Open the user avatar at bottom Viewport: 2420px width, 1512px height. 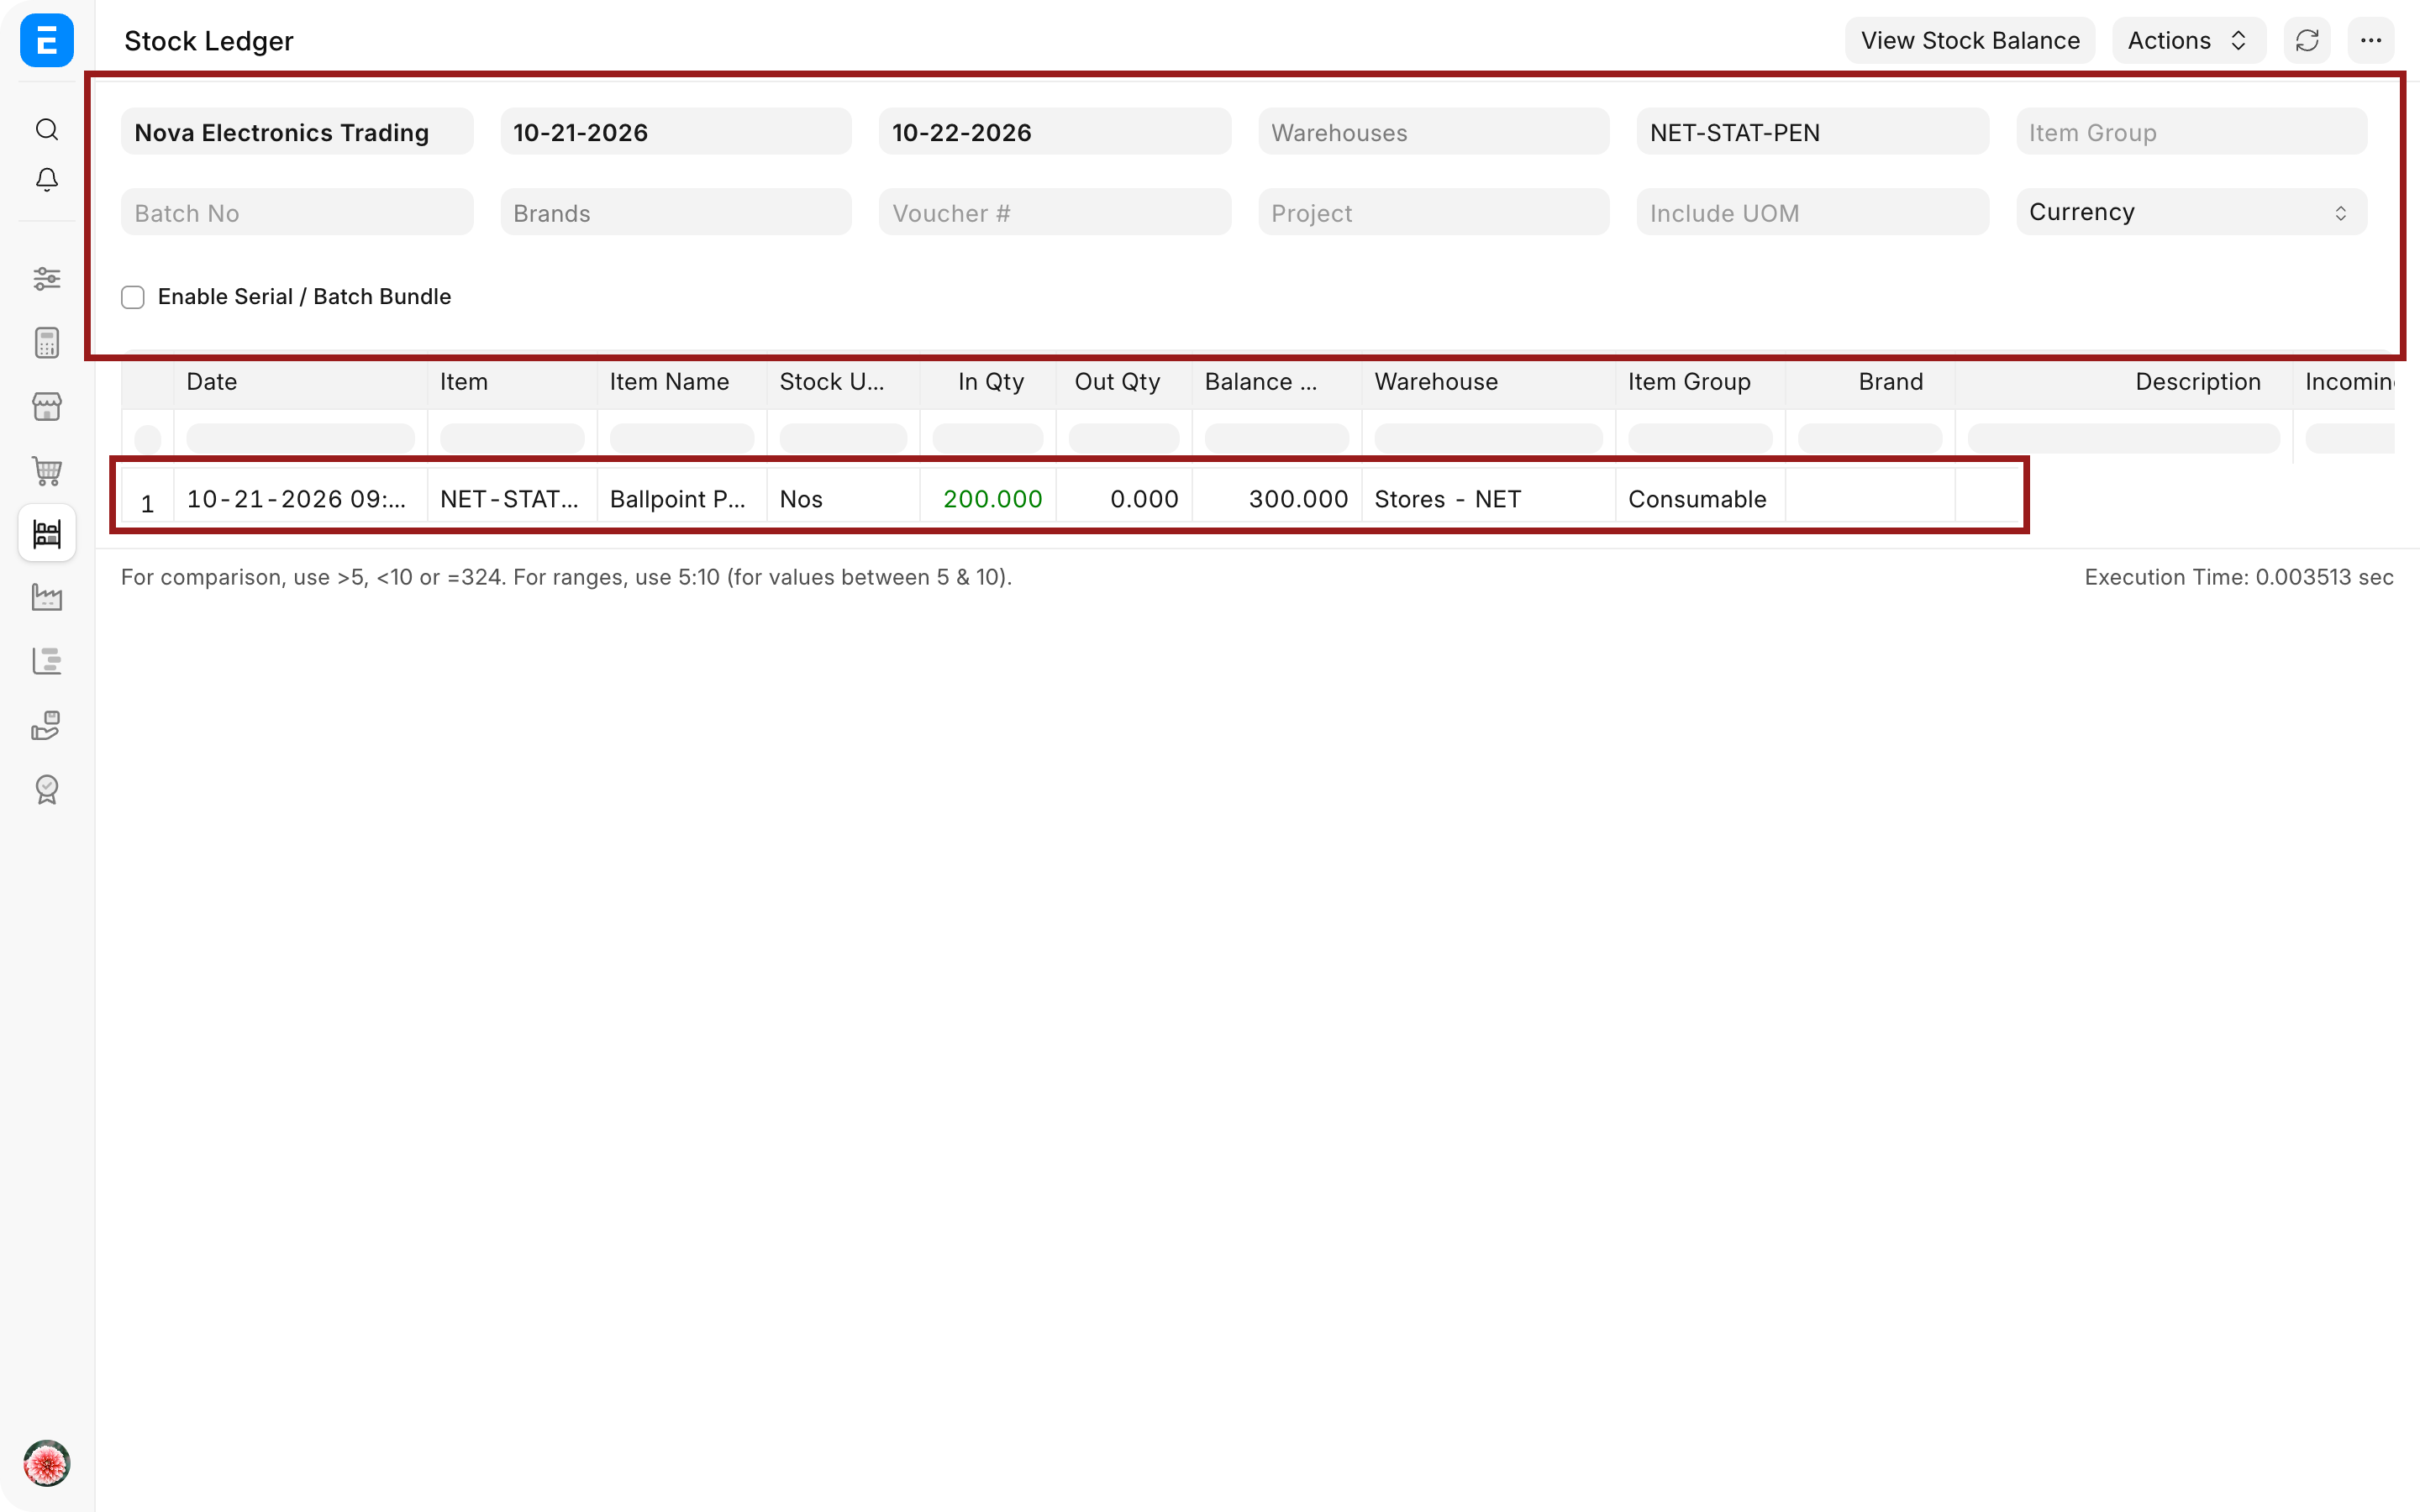(47, 1464)
